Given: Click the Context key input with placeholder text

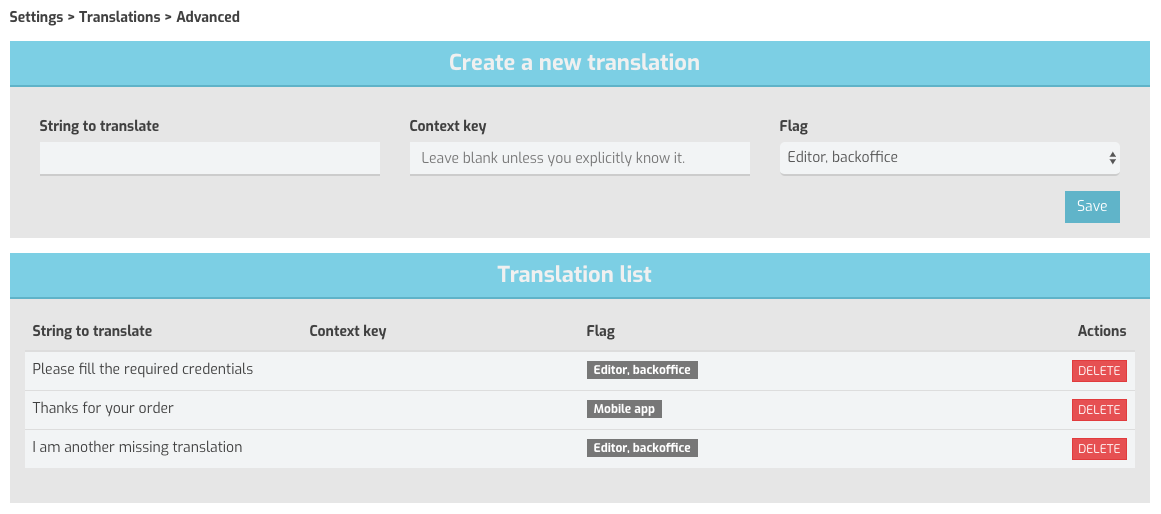Looking at the screenshot, I should click(x=579, y=158).
